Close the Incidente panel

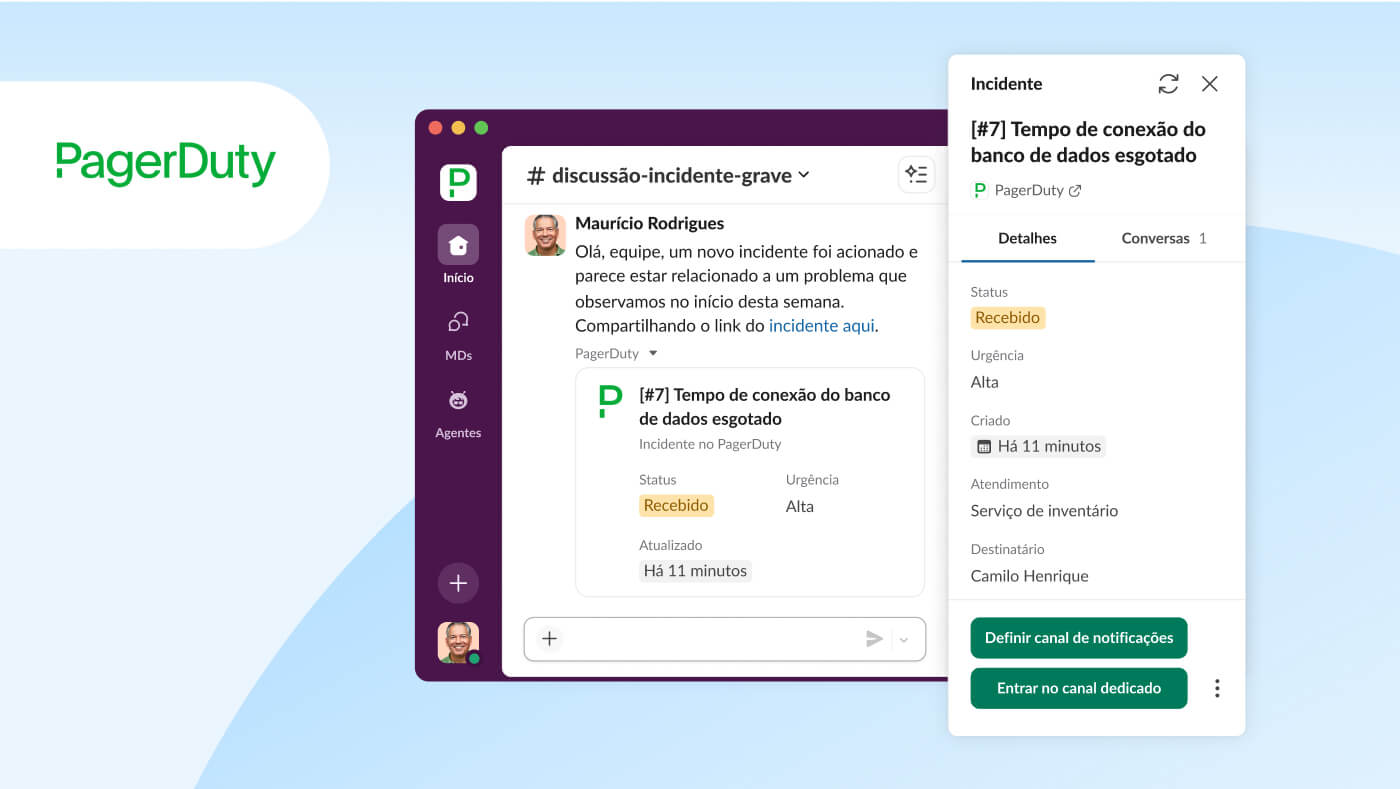[1210, 84]
